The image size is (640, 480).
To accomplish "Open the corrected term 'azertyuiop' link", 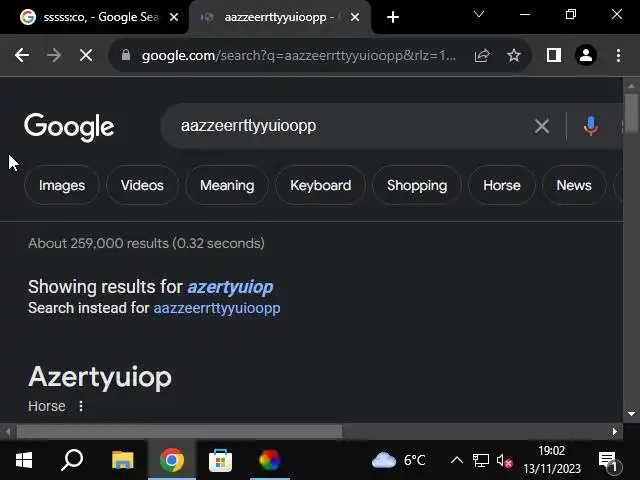I will (x=230, y=287).
